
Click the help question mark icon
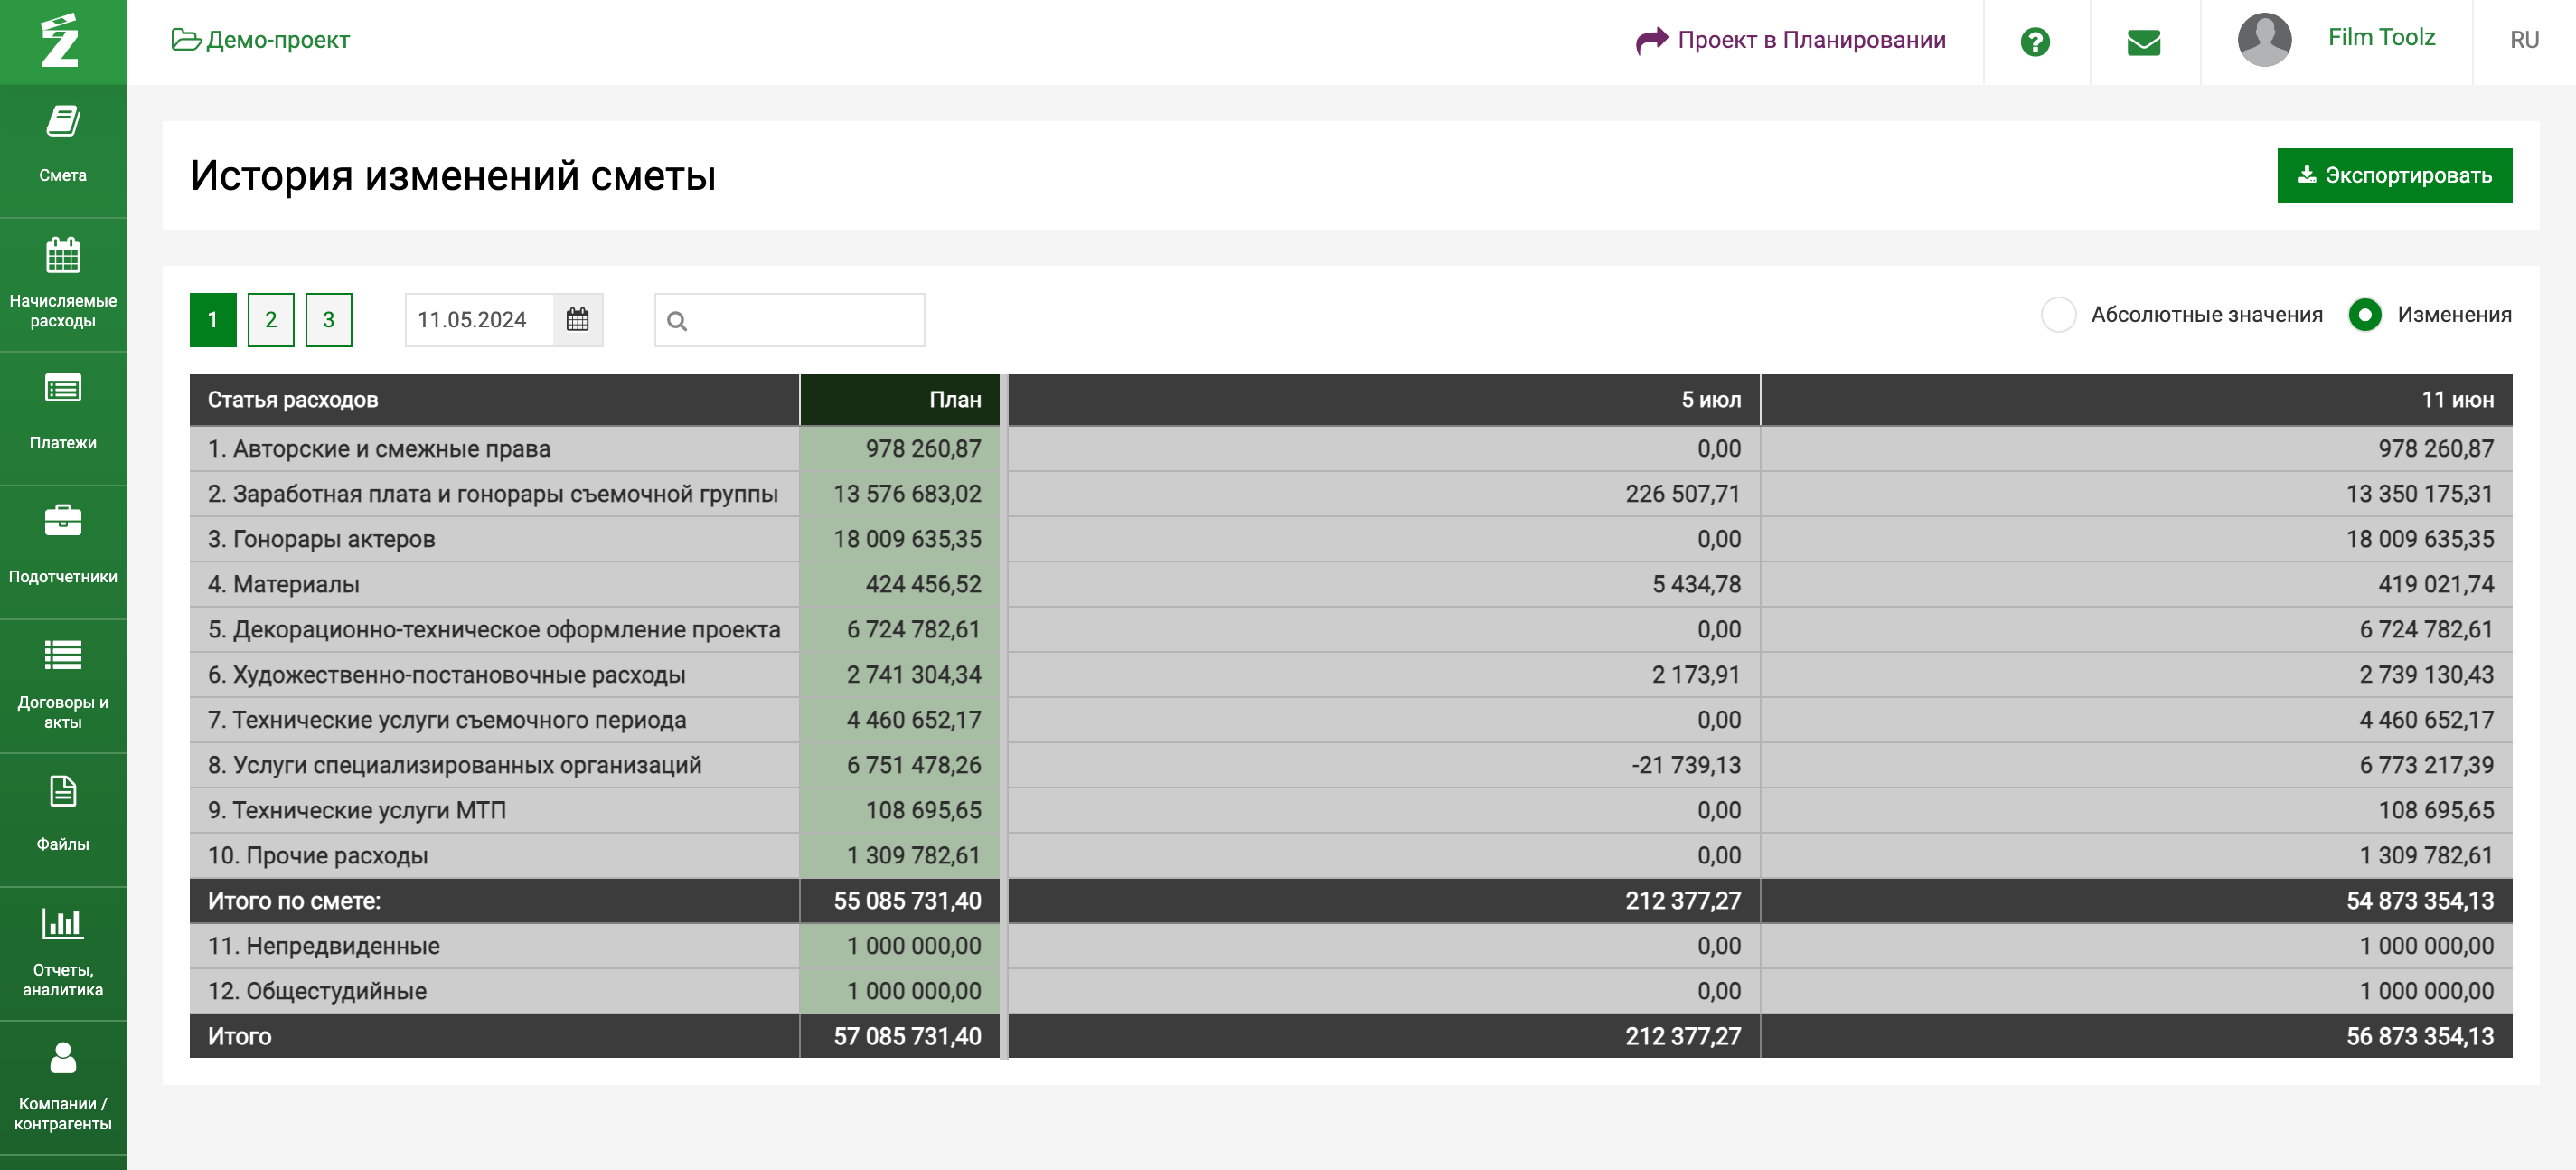[x=2035, y=42]
